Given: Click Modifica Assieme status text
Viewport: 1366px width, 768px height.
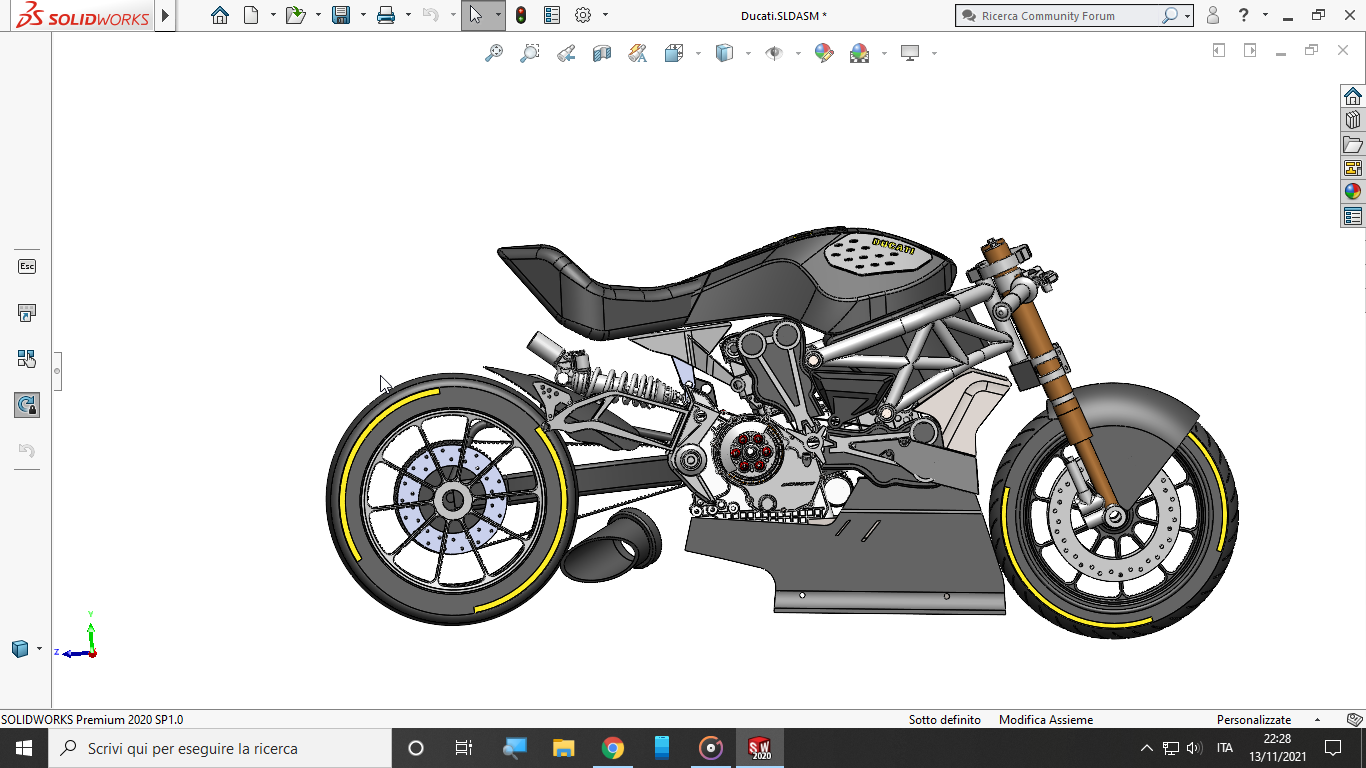Looking at the screenshot, I should pos(1046,719).
